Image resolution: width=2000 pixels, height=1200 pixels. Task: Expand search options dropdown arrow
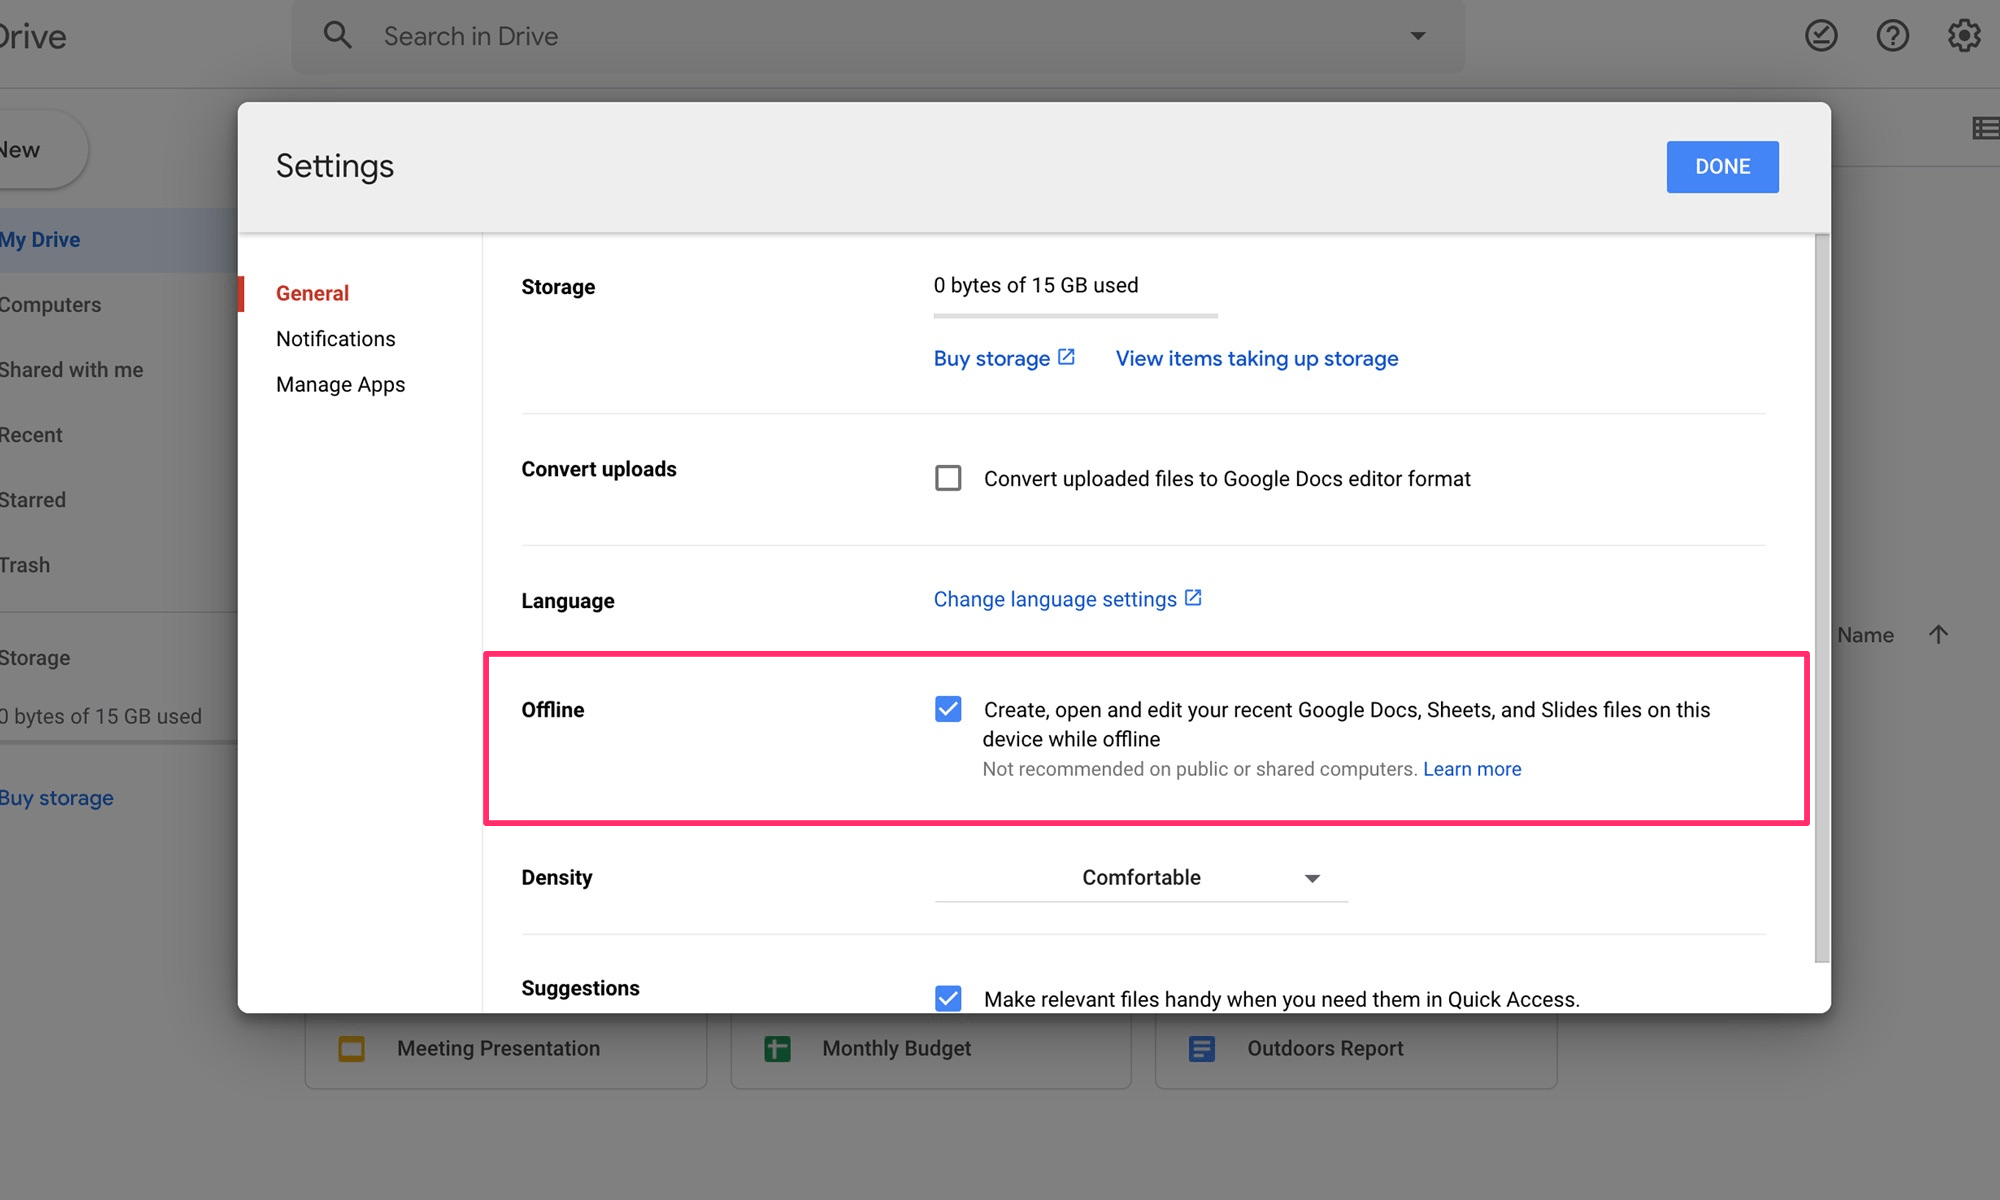pyautogui.click(x=1417, y=36)
